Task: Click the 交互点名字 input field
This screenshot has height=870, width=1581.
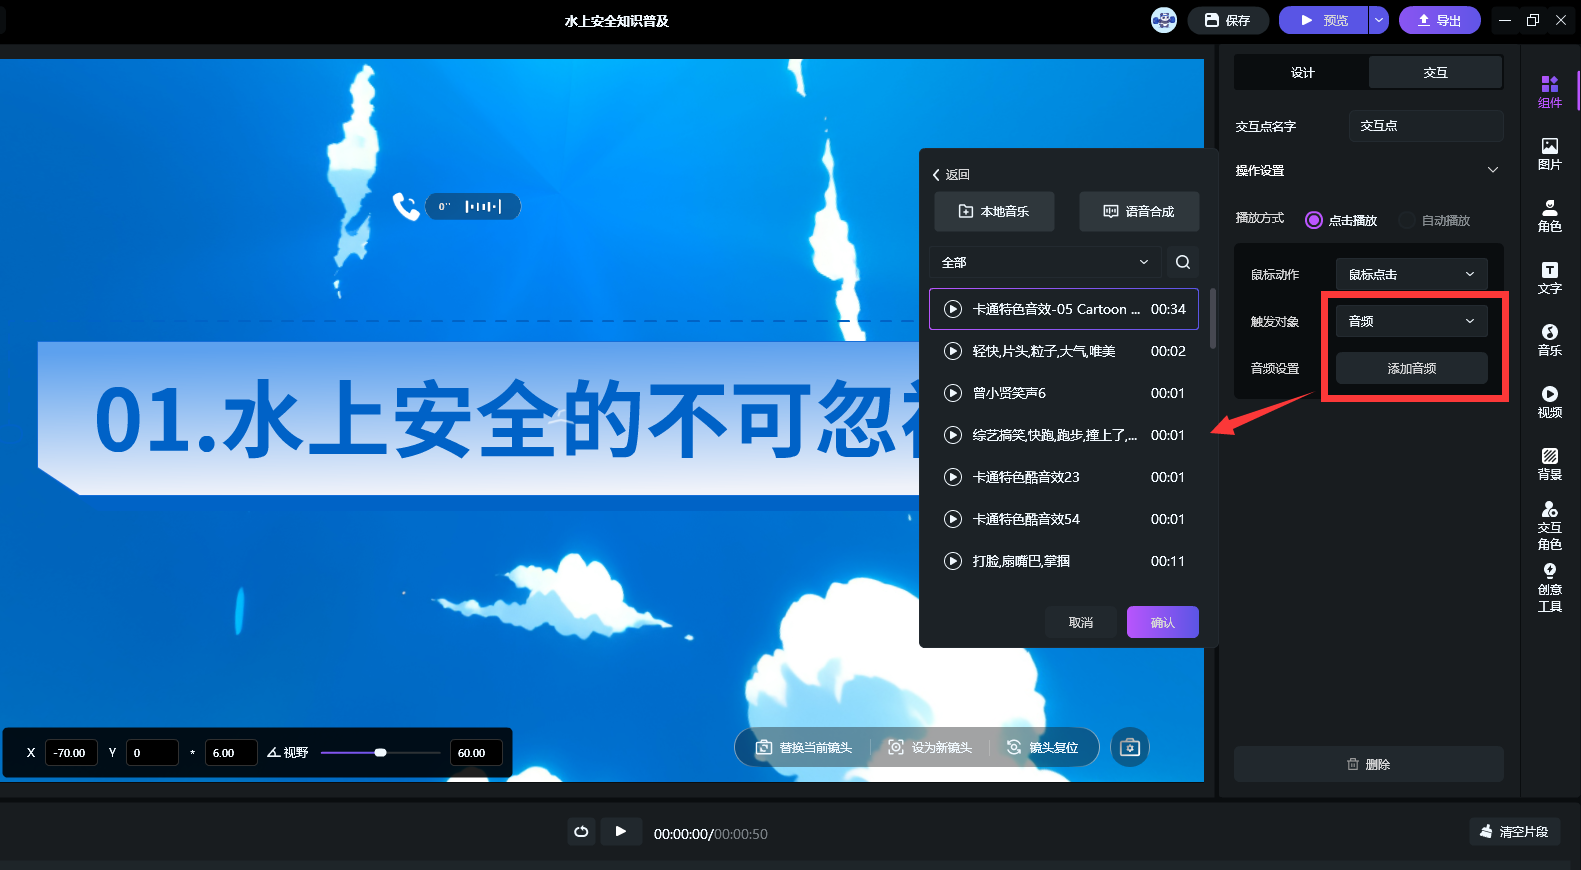Action: 1425,126
